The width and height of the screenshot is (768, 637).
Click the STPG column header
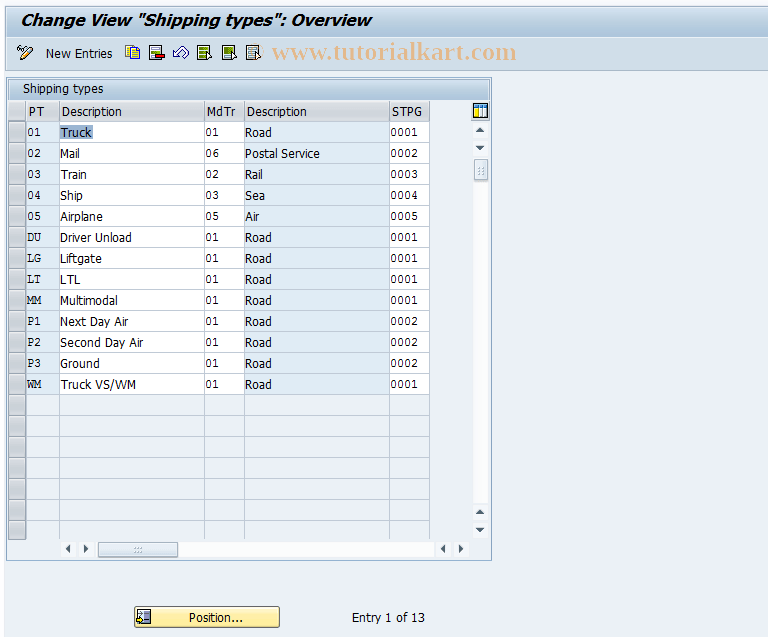click(409, 112)
